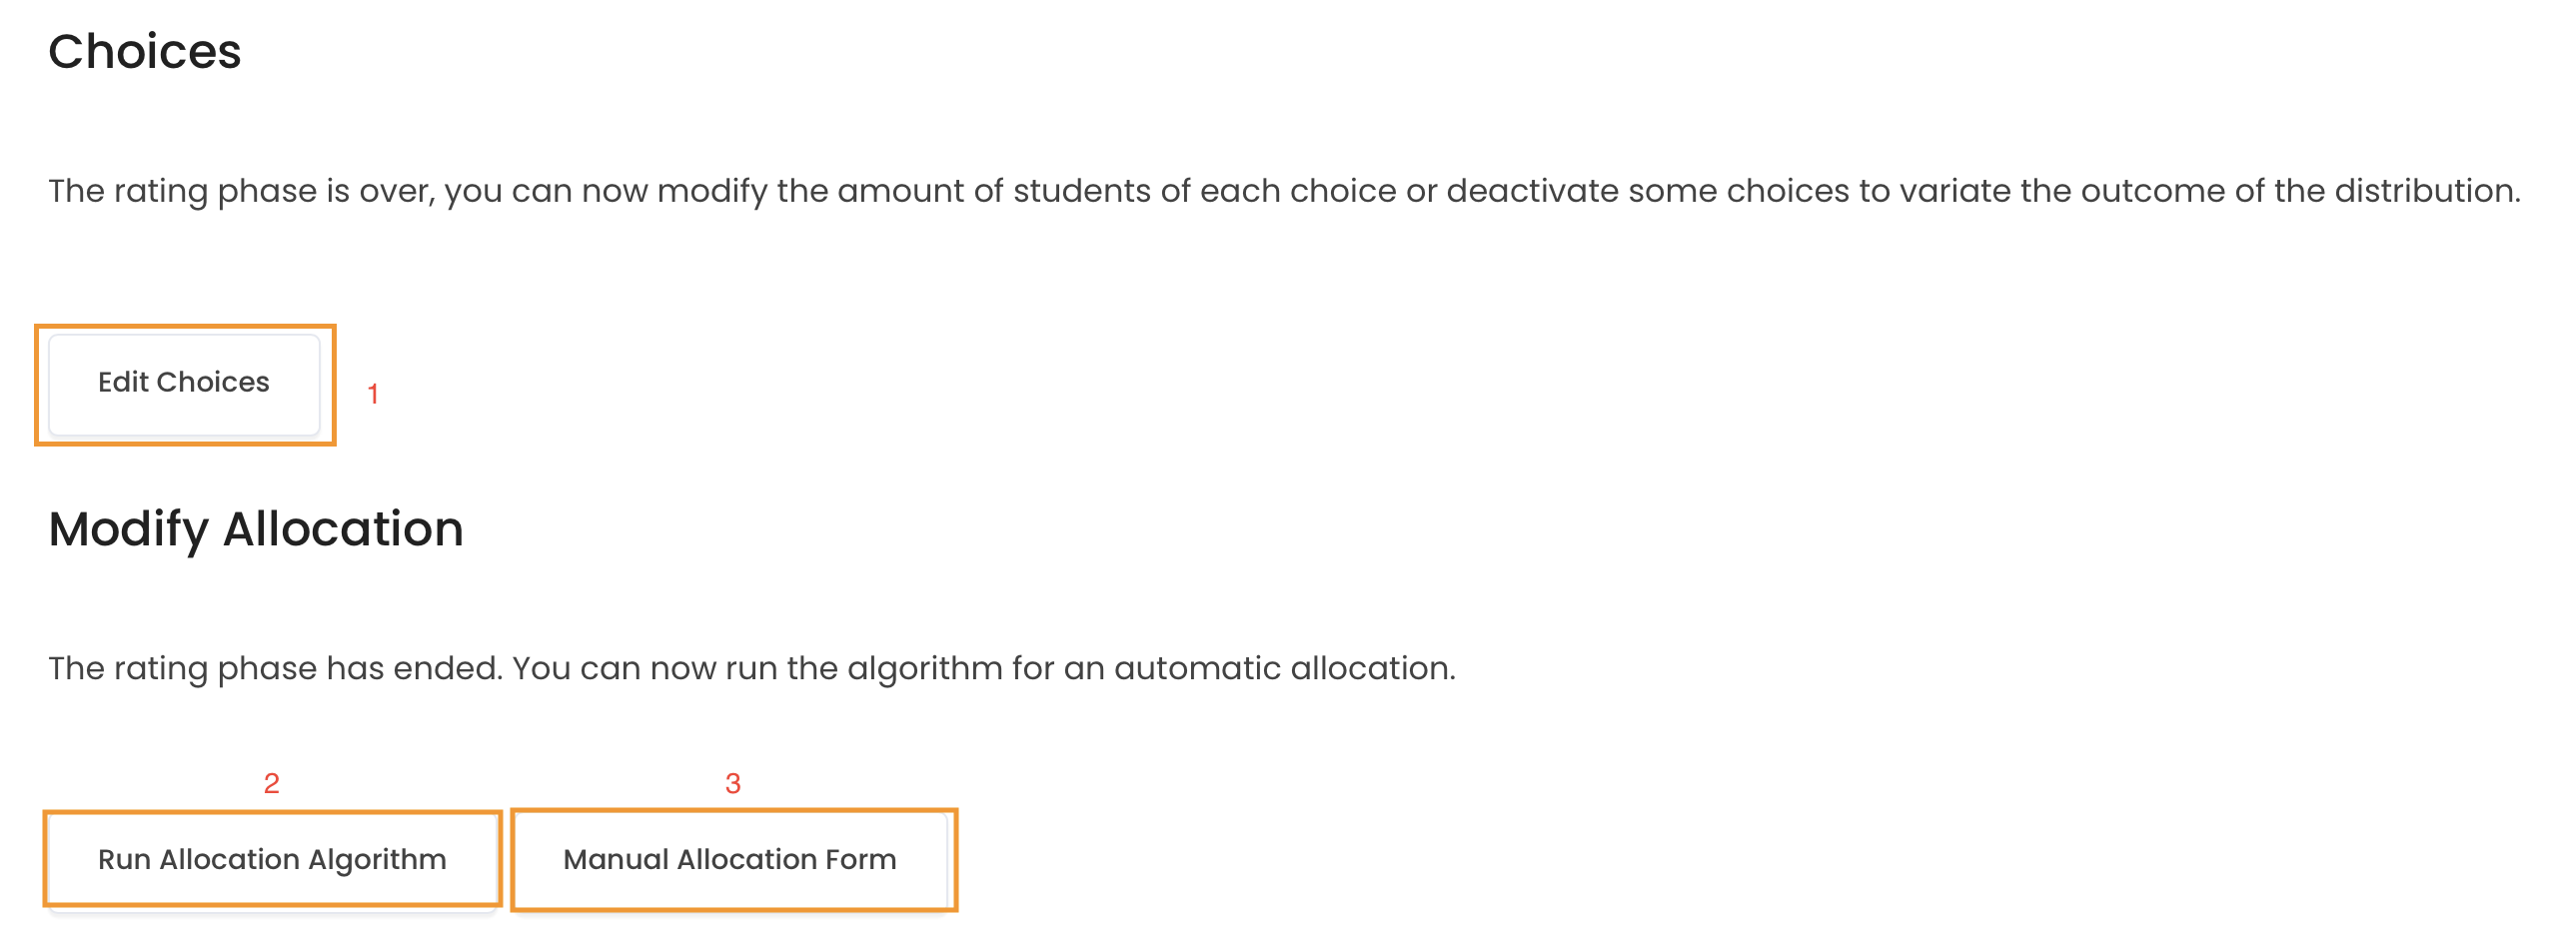Select the Choices section heading
The width and height of the screenshot is (2576, 933).
point(145,51)
